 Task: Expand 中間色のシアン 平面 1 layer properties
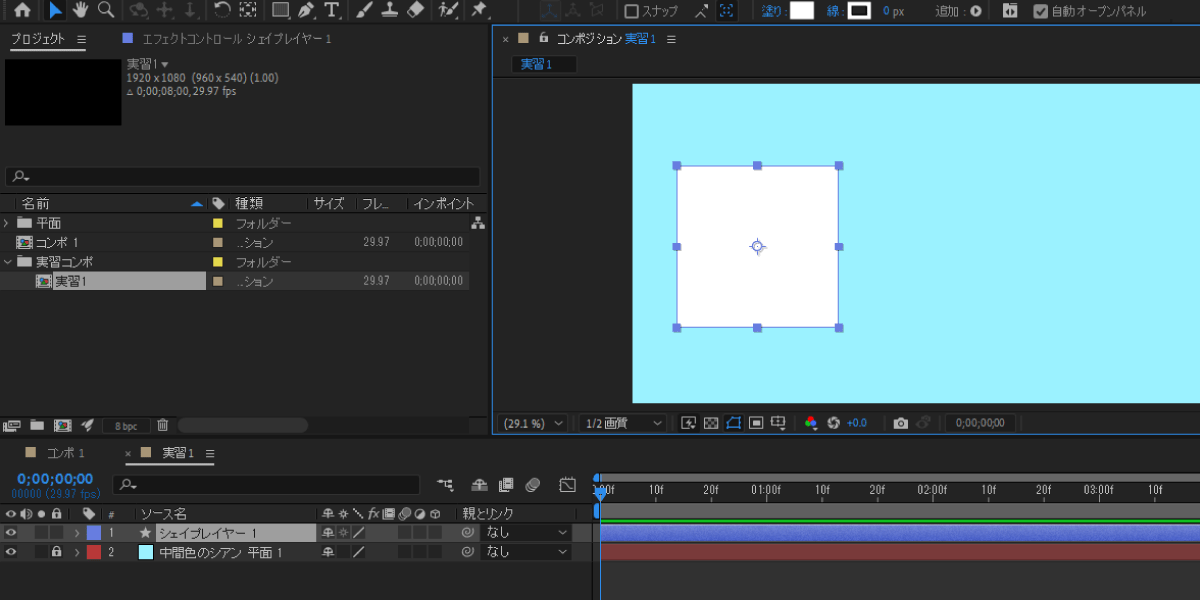77,552
